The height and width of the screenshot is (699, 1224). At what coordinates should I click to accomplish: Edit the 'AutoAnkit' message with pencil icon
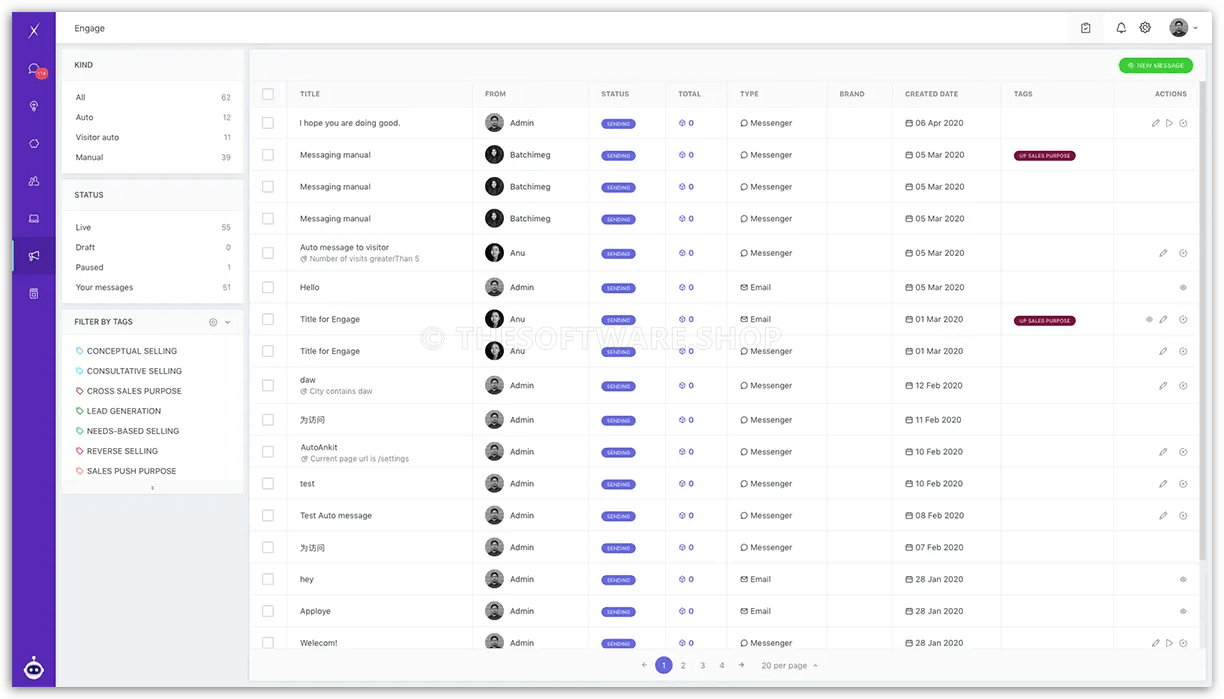tap(1163, 452)
